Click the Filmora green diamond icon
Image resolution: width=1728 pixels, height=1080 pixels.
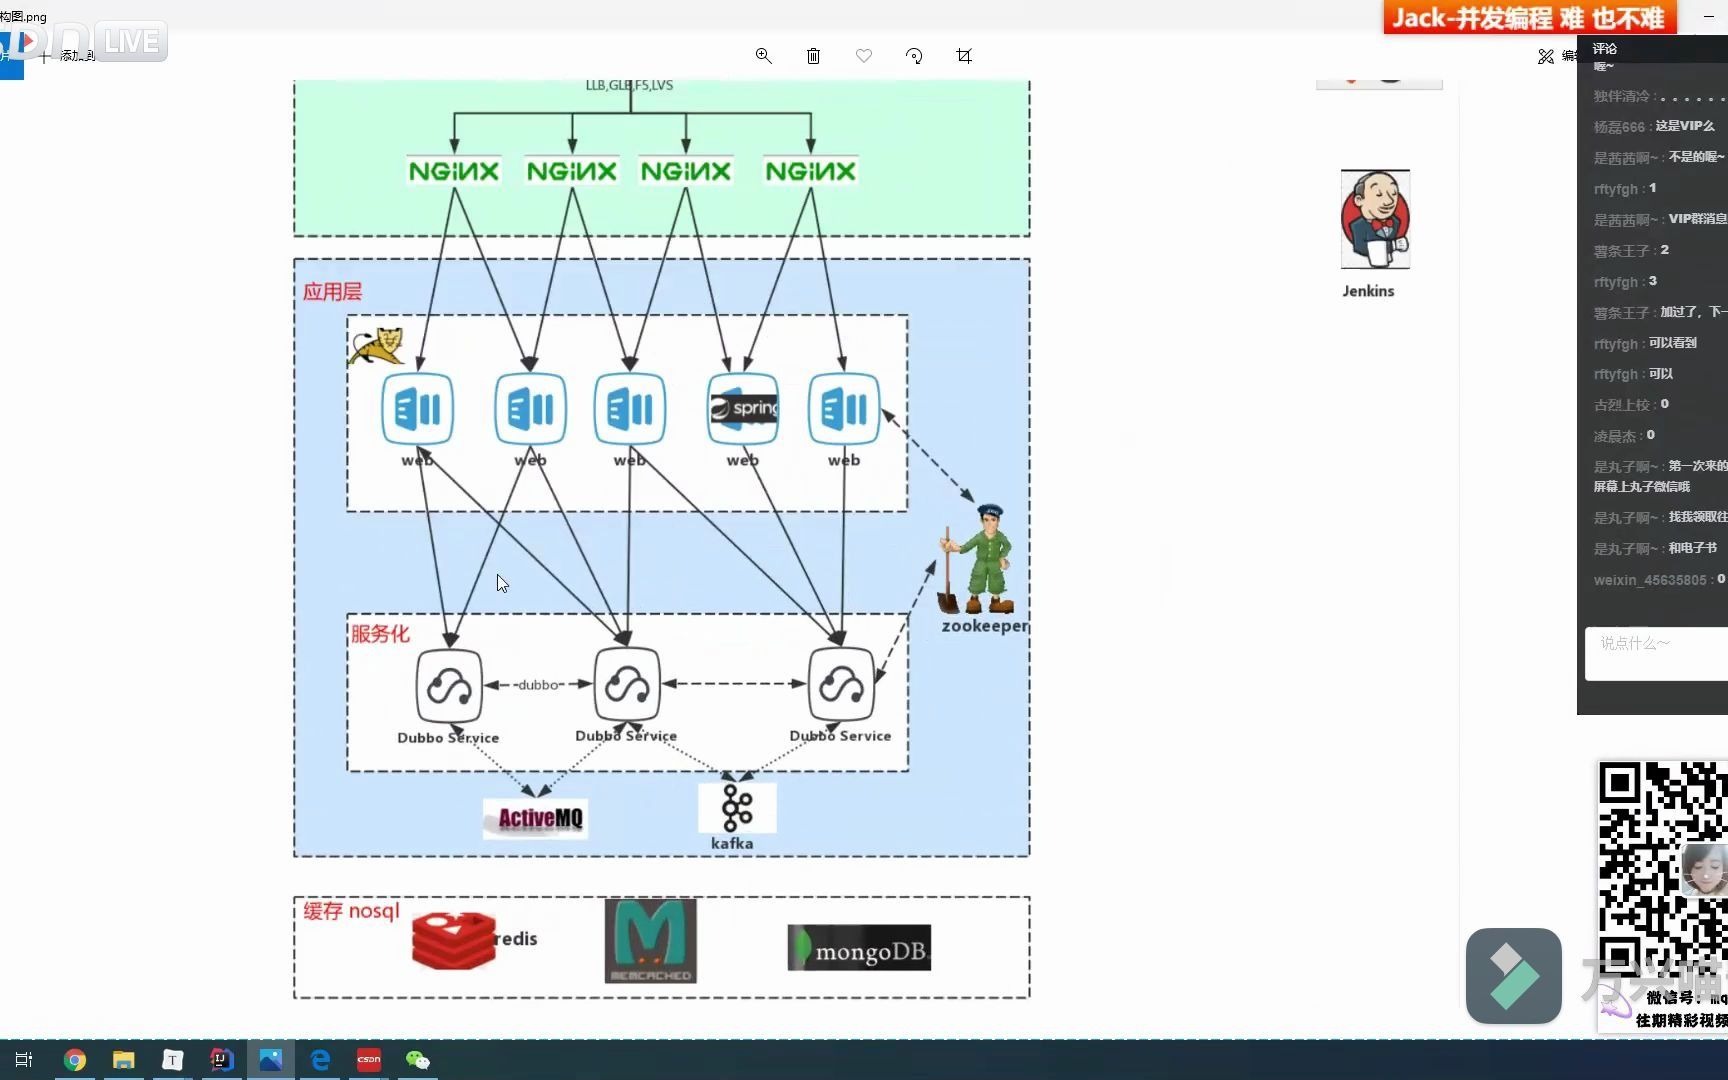[1514, 976]
